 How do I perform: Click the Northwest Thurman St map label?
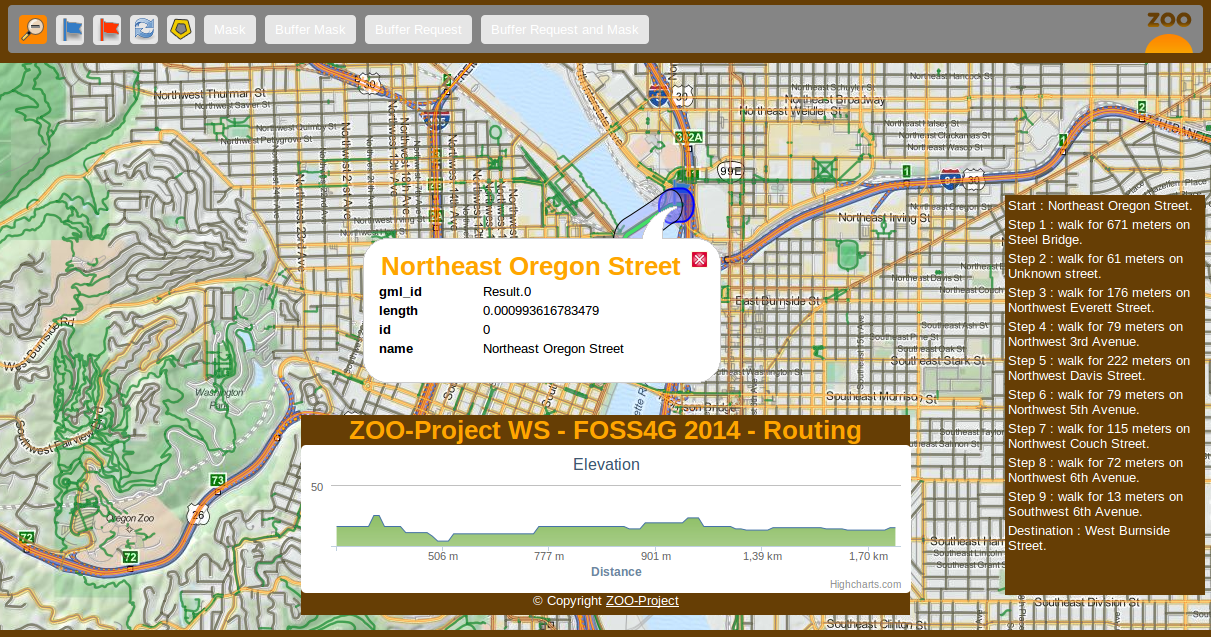209,94
